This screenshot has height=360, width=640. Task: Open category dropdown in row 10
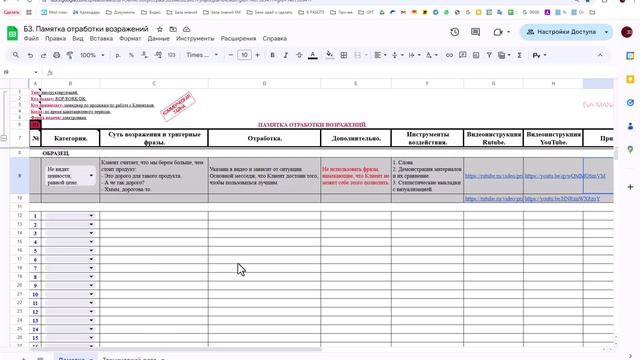point(91,294)
